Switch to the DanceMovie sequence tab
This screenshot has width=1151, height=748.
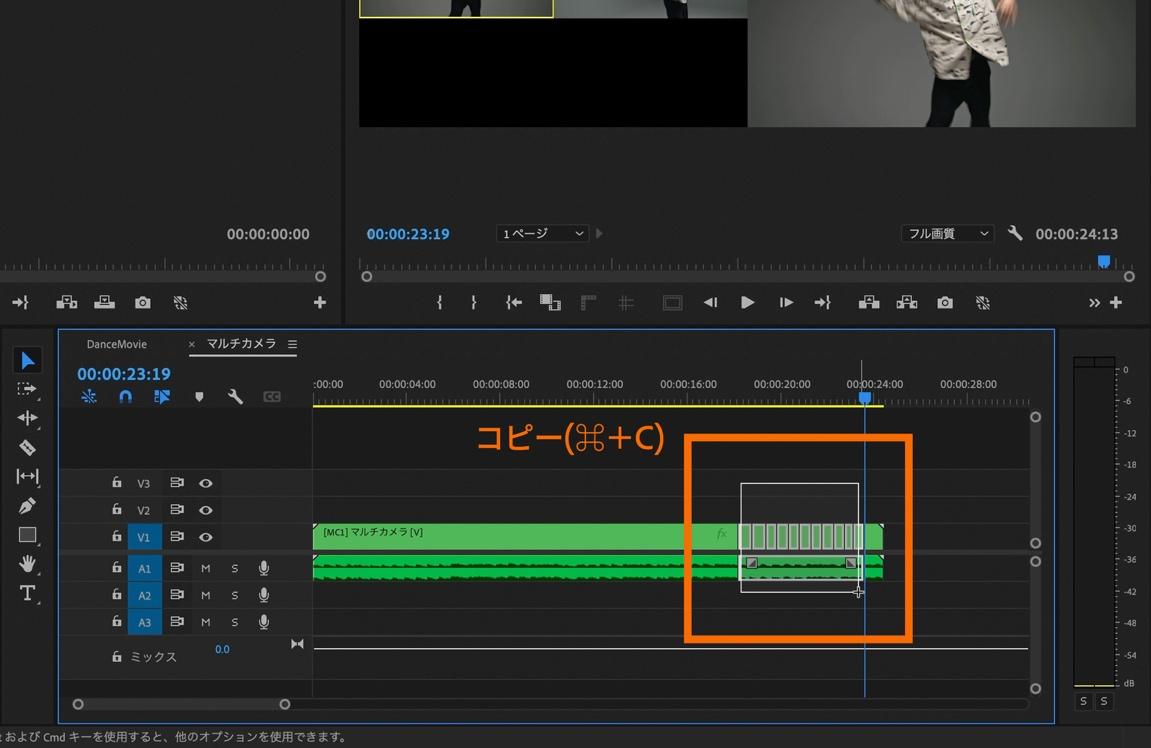[x=116, y=344]
